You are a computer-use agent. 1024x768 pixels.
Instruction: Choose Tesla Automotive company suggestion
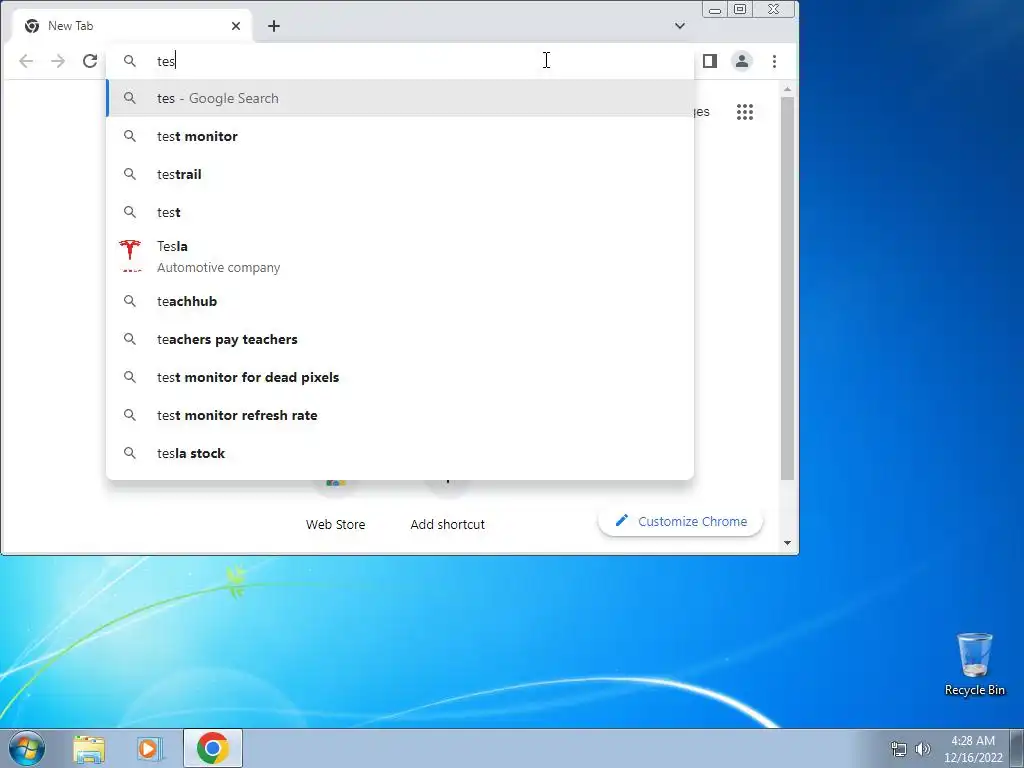(x=400, y=256)
